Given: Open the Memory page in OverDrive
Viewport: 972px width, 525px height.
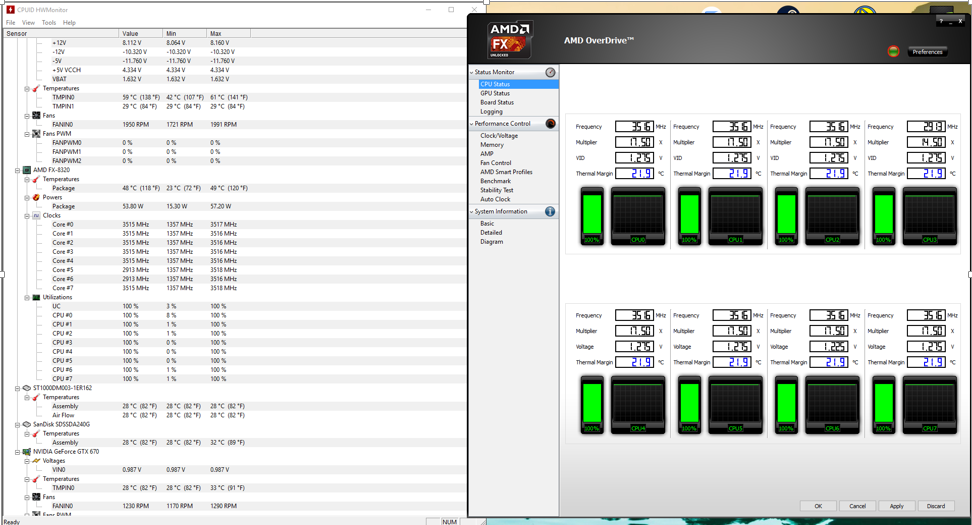Looking at the screenshot, I should 492,145.
